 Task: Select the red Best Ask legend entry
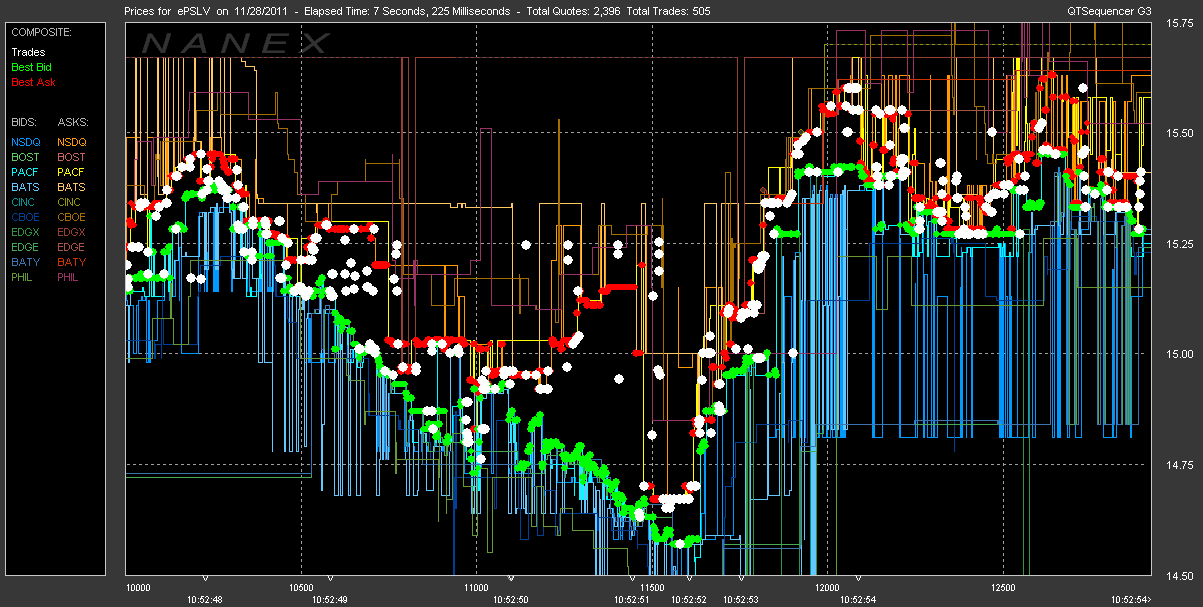[32, 81]
